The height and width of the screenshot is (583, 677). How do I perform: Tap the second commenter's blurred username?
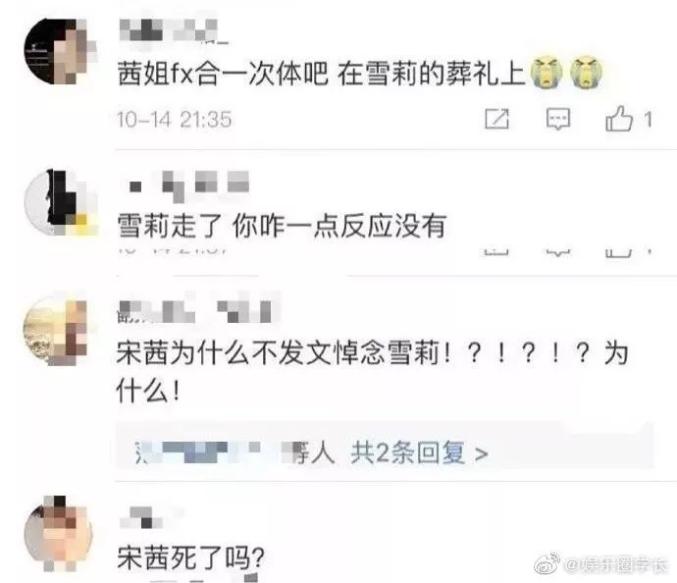click(189, 186)
